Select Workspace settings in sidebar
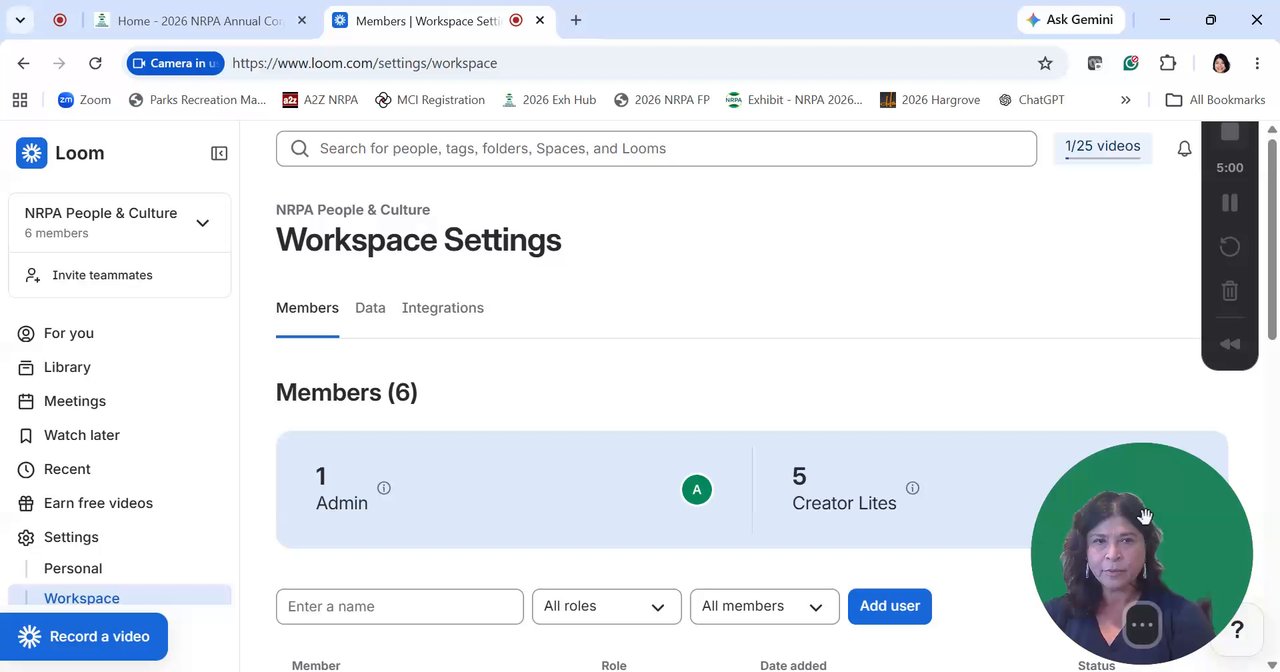The image size is (1280, 672). (120, 598)
